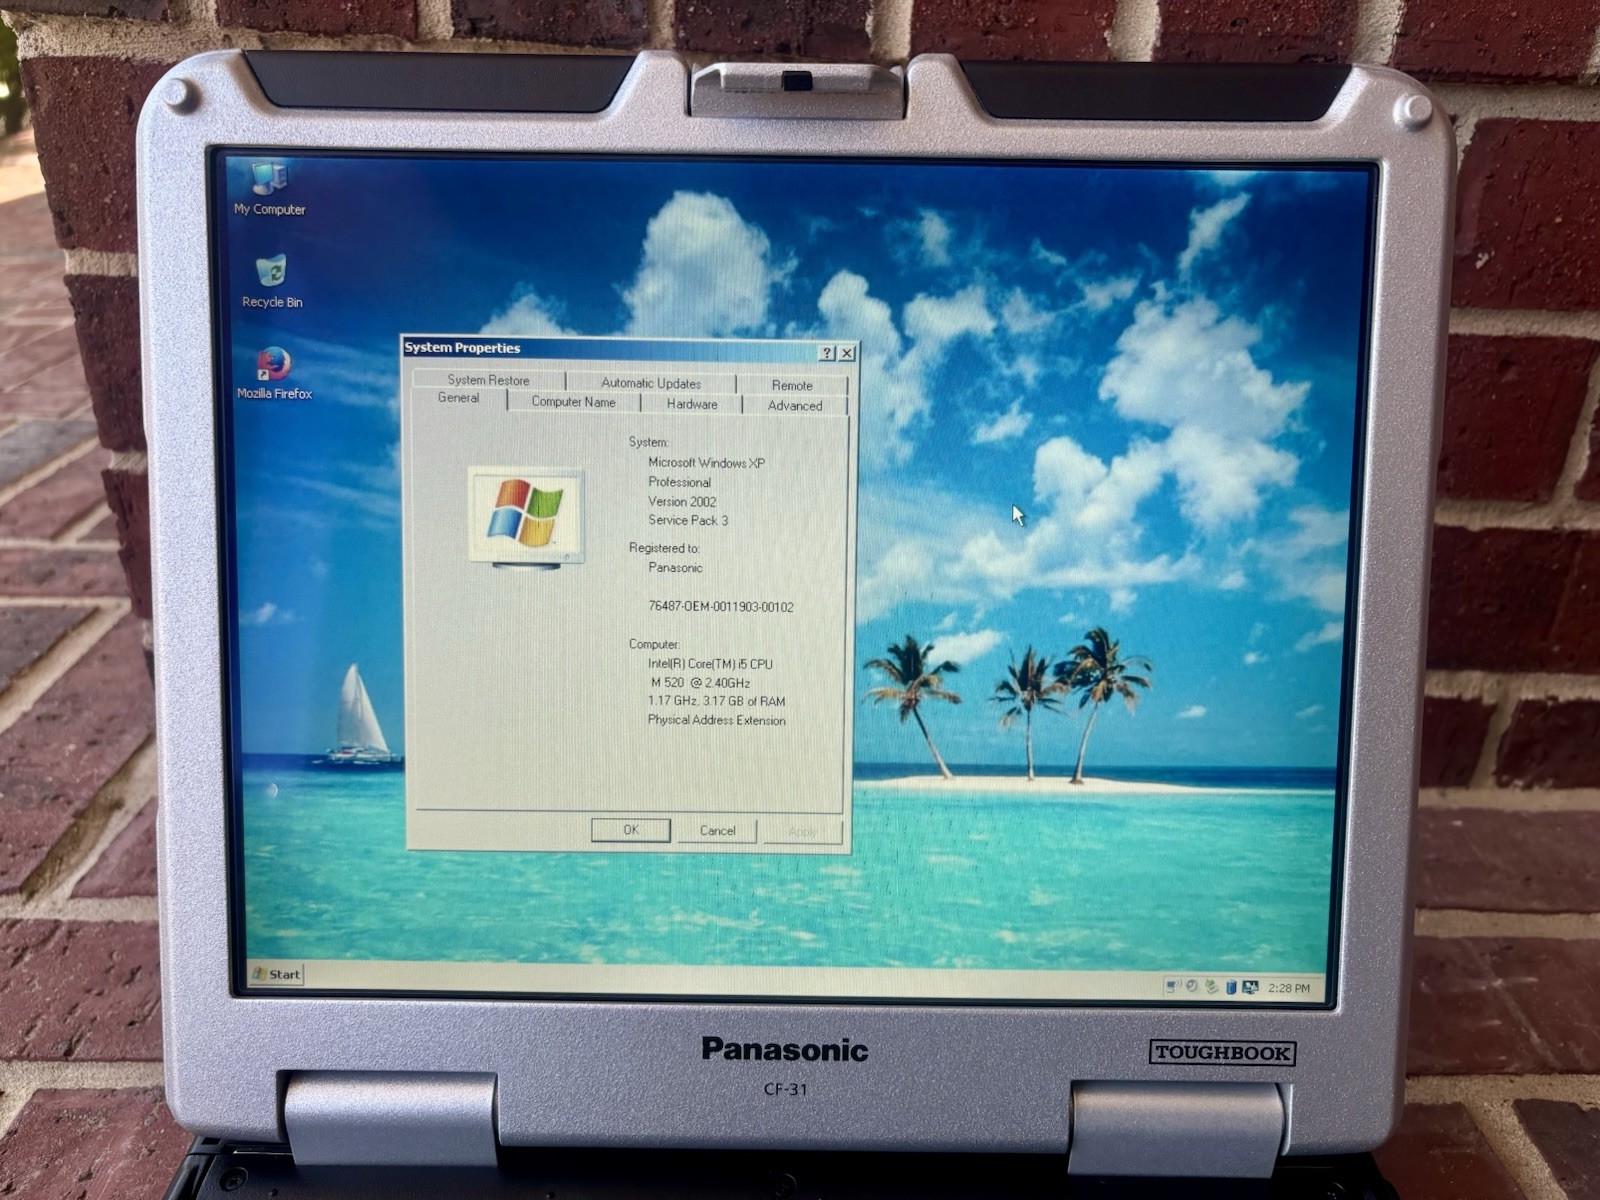Screen dimensions: 1600x1200
Task: Click the display monitor tray icon
Action: pyautogui.click(x=1250, y=987)
